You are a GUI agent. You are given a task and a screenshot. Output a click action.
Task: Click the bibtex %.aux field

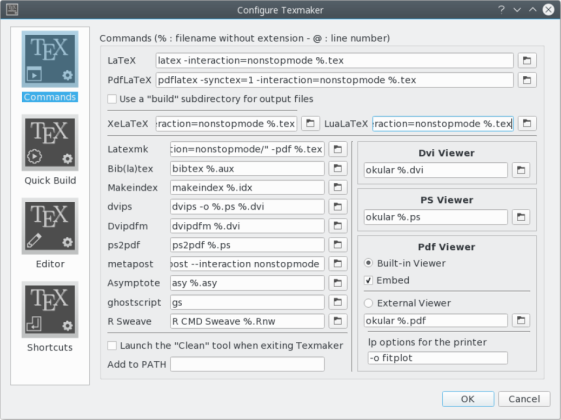pyautogui.click(x=247, y=168)
